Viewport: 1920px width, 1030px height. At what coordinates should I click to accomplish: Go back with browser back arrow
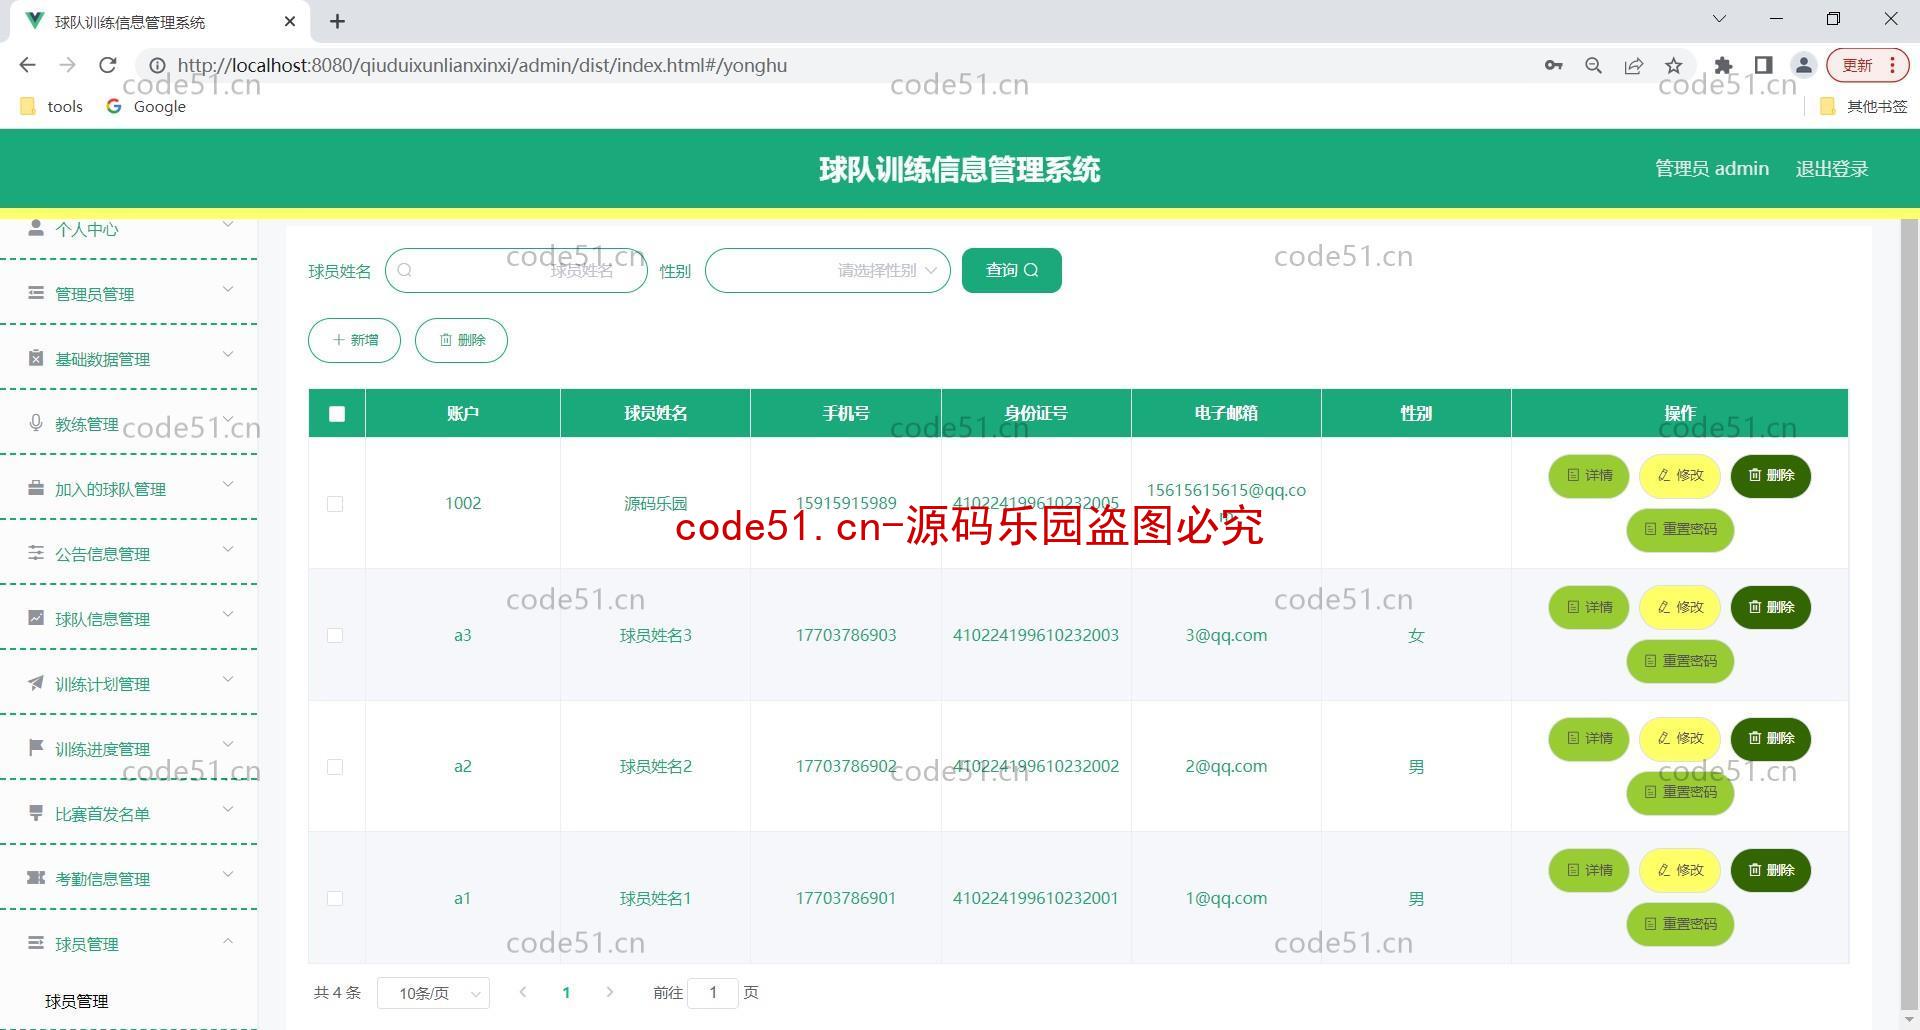(28, 65)
